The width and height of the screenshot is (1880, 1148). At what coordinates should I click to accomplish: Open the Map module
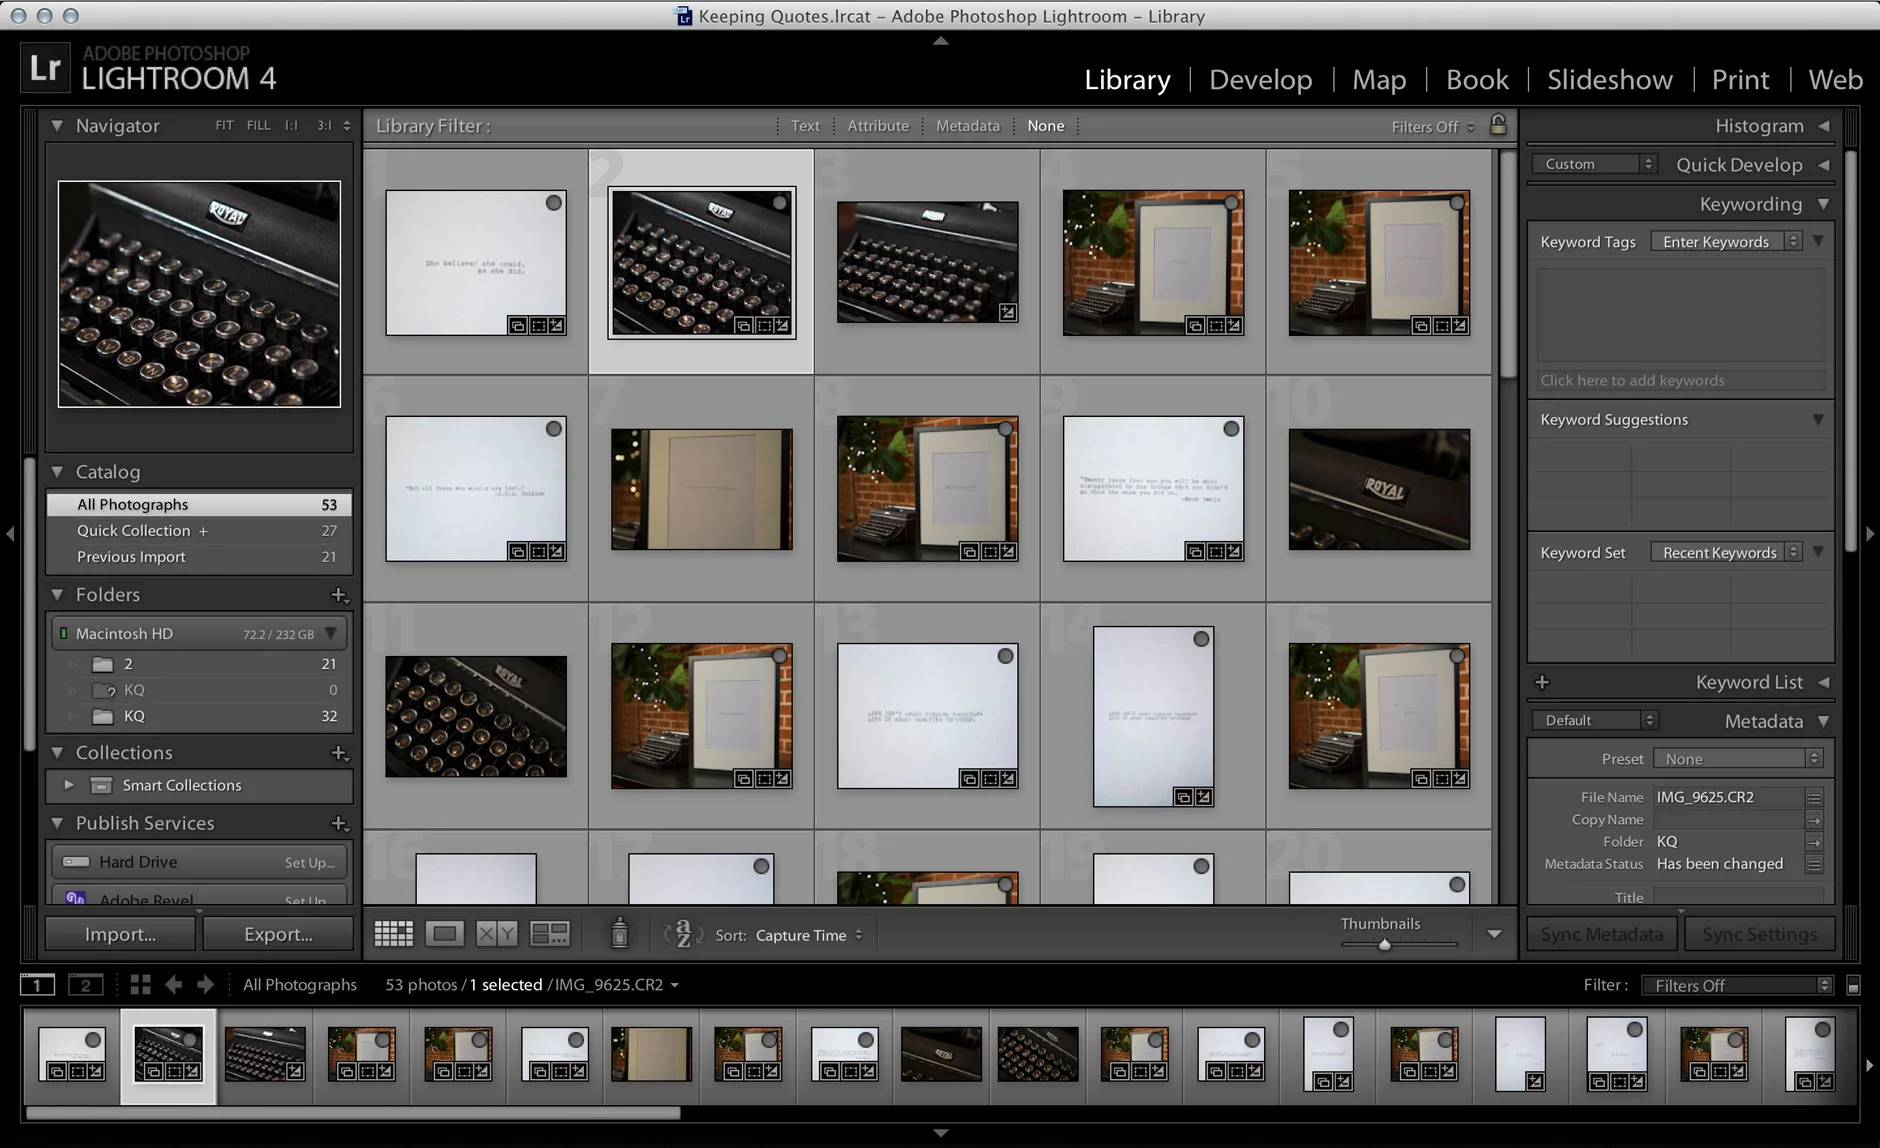(x=1379, y=80)
